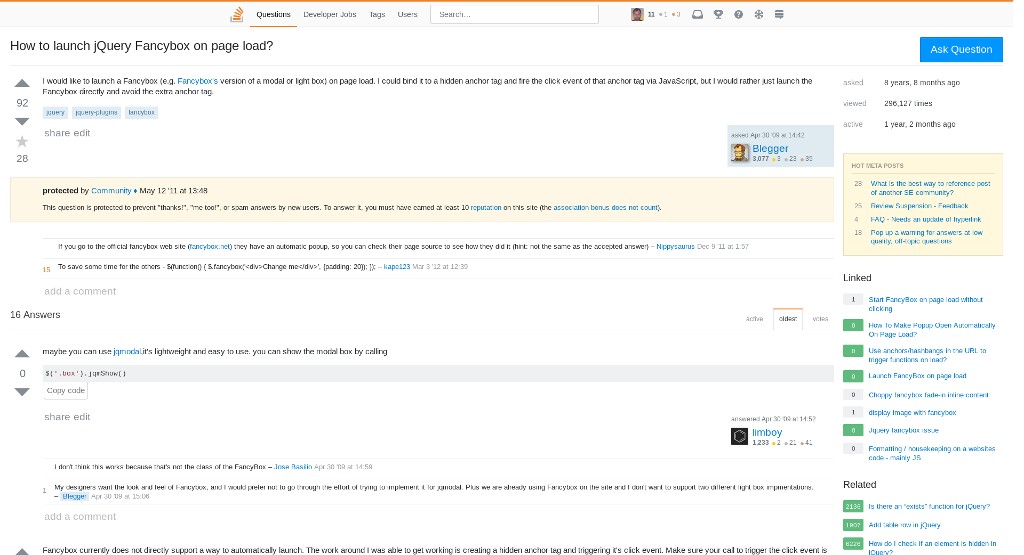Open Formatting / housekeeping on a websites code link
1024x555 pixels.
coord(932,453)
